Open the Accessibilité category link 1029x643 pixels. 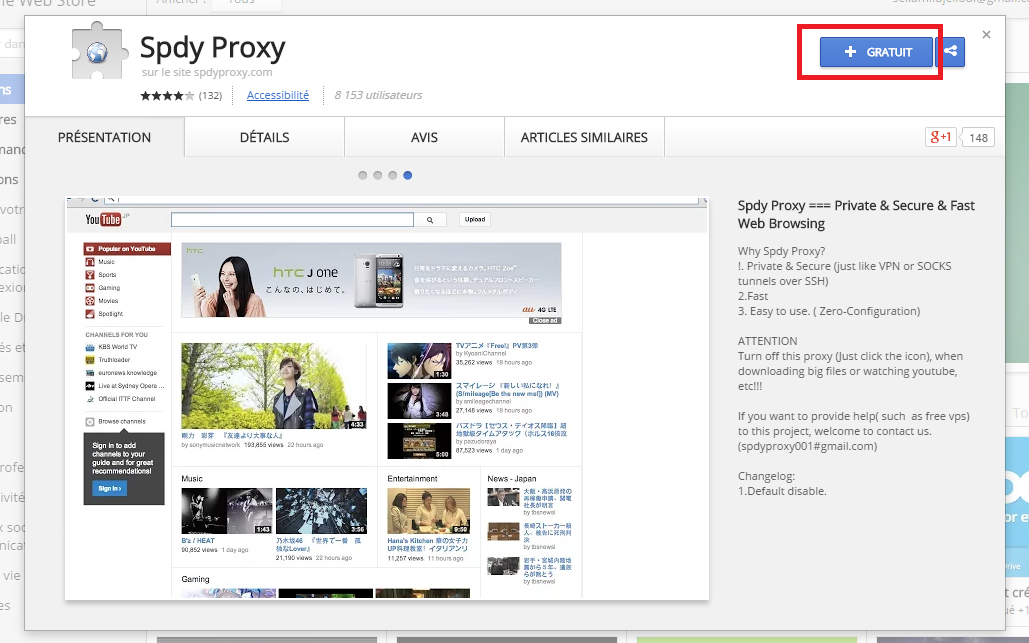click(x=278, y=95)
